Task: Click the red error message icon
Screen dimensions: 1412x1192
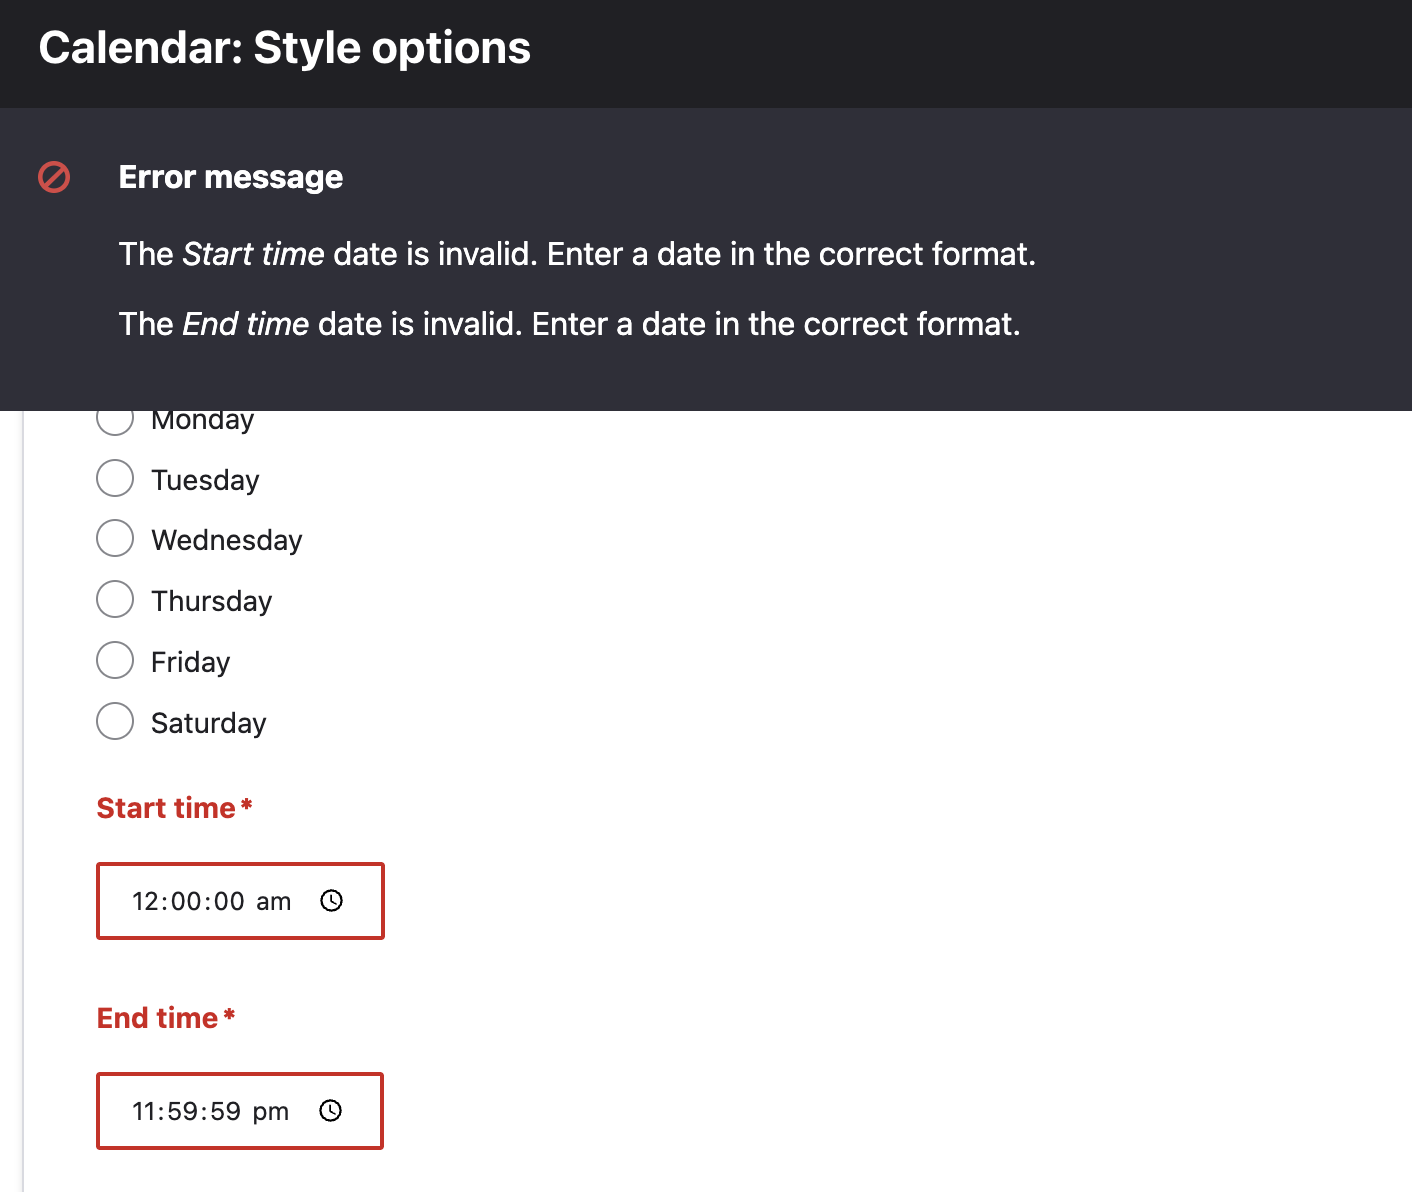Action: [x=54, y=177]
